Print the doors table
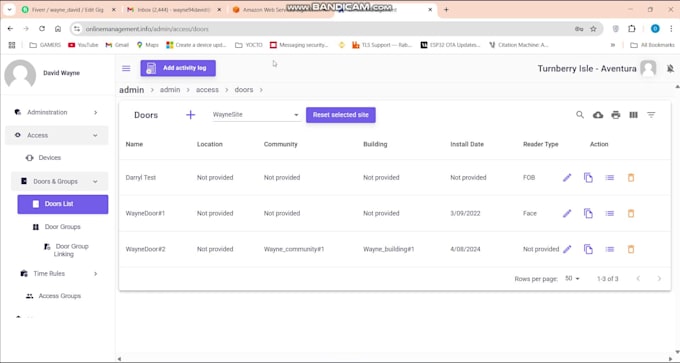 [x=616, y=115]
